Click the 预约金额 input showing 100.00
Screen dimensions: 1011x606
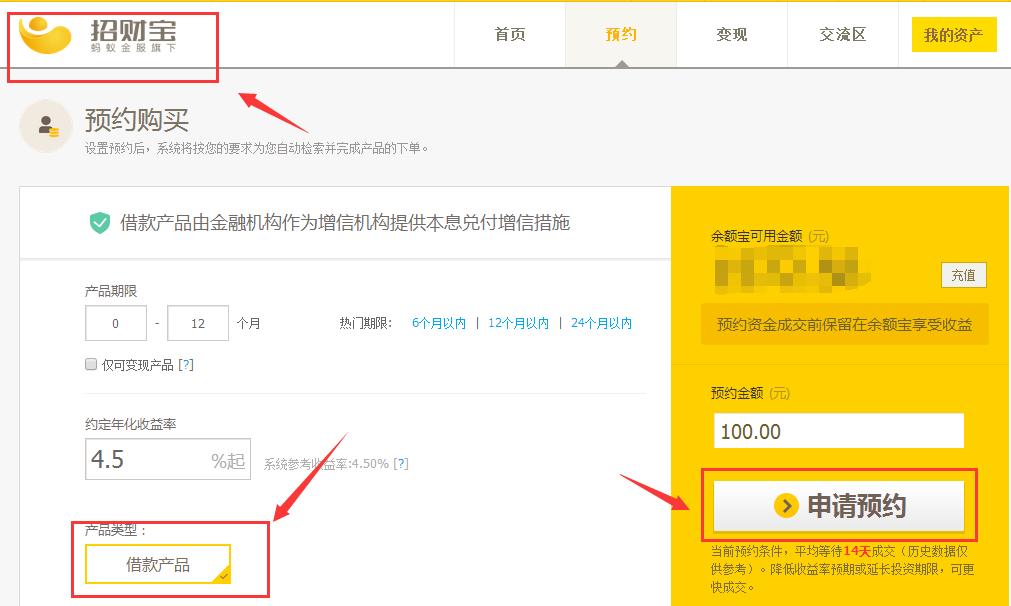pos(838,430)
